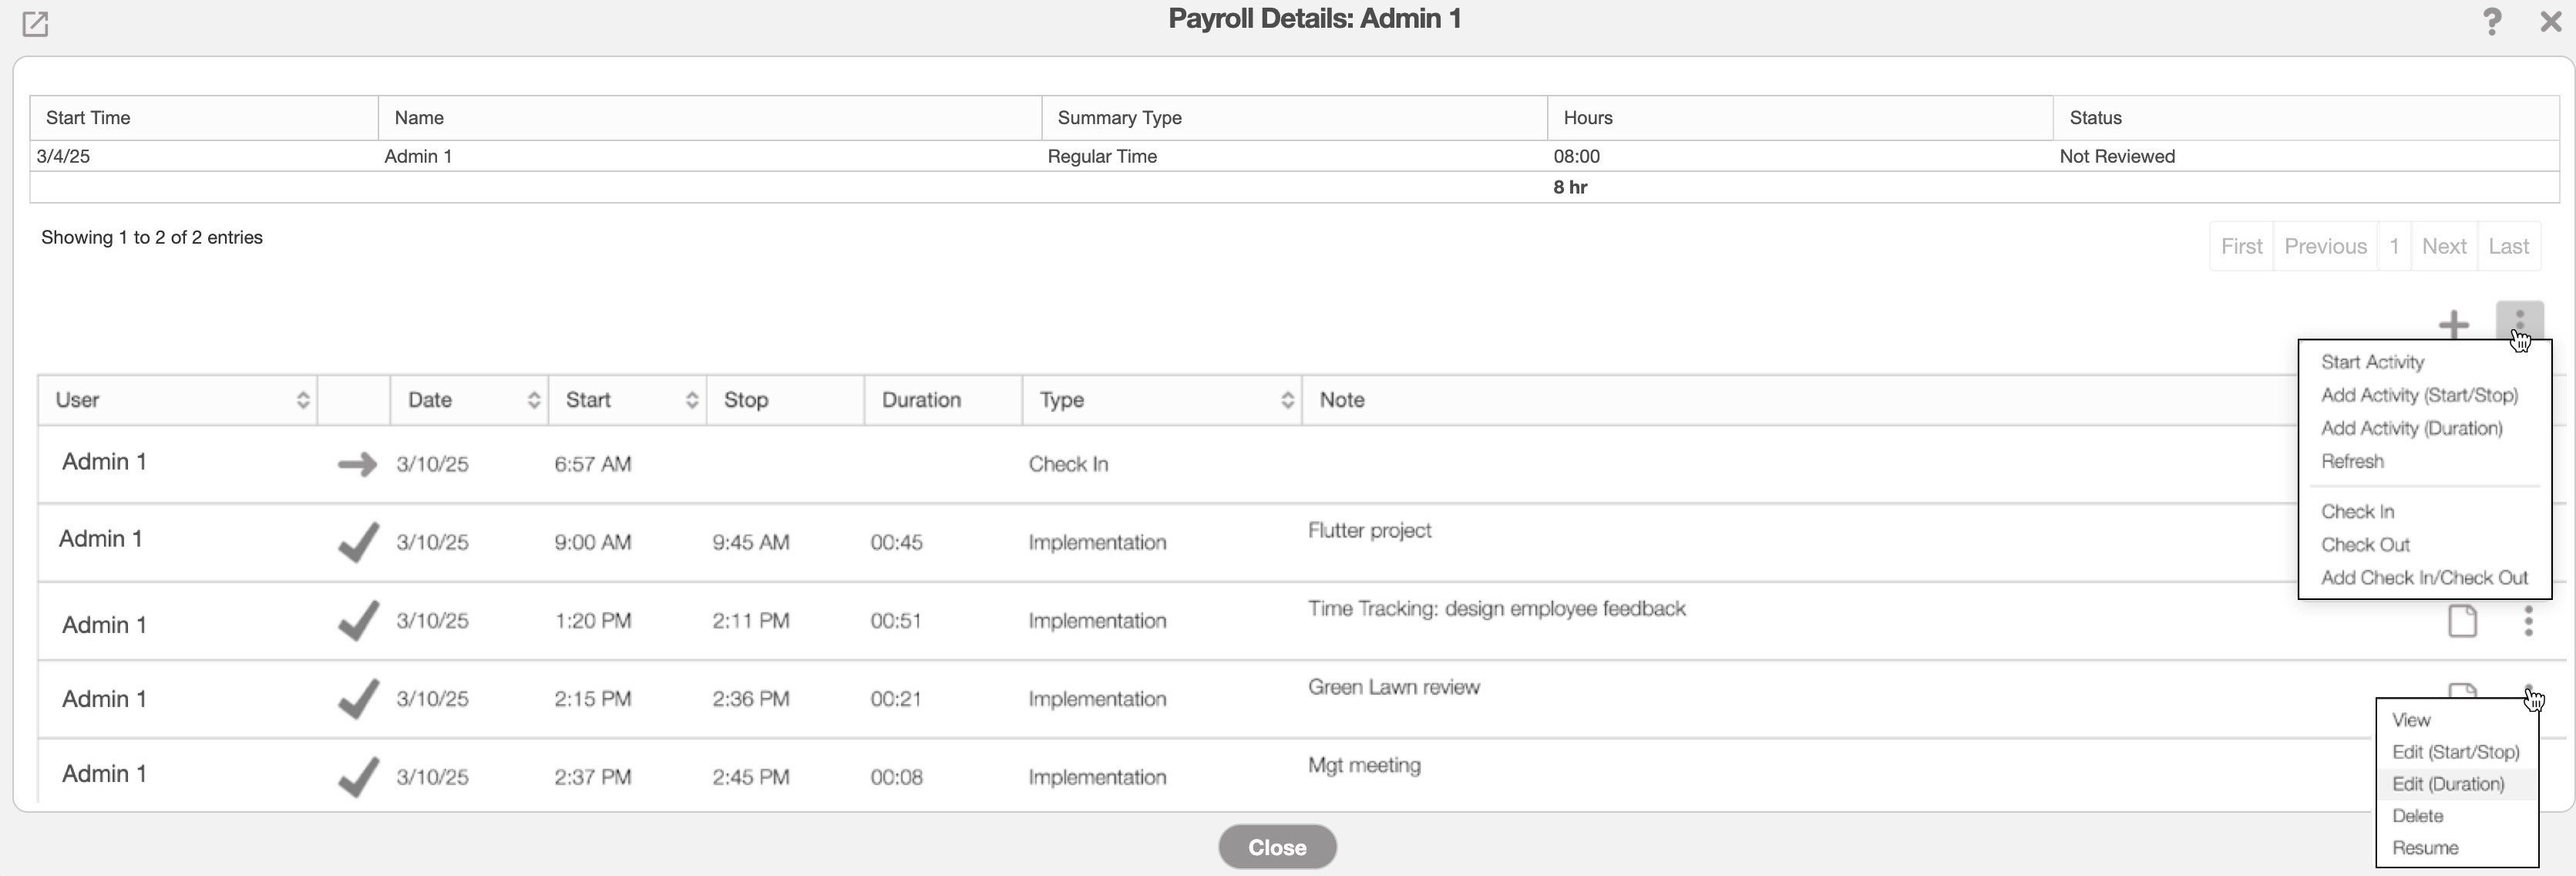Select Edit (Duration) in the context menu
Image resolution: width=2576 pixels, height=876 pixels.
2447,784
